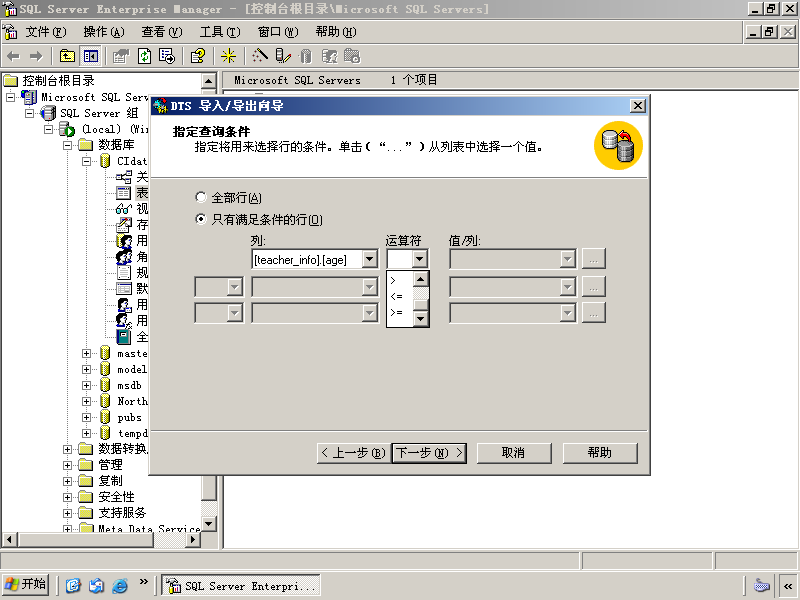Click the 上一步(B) back button

click(x=354, y=453)
